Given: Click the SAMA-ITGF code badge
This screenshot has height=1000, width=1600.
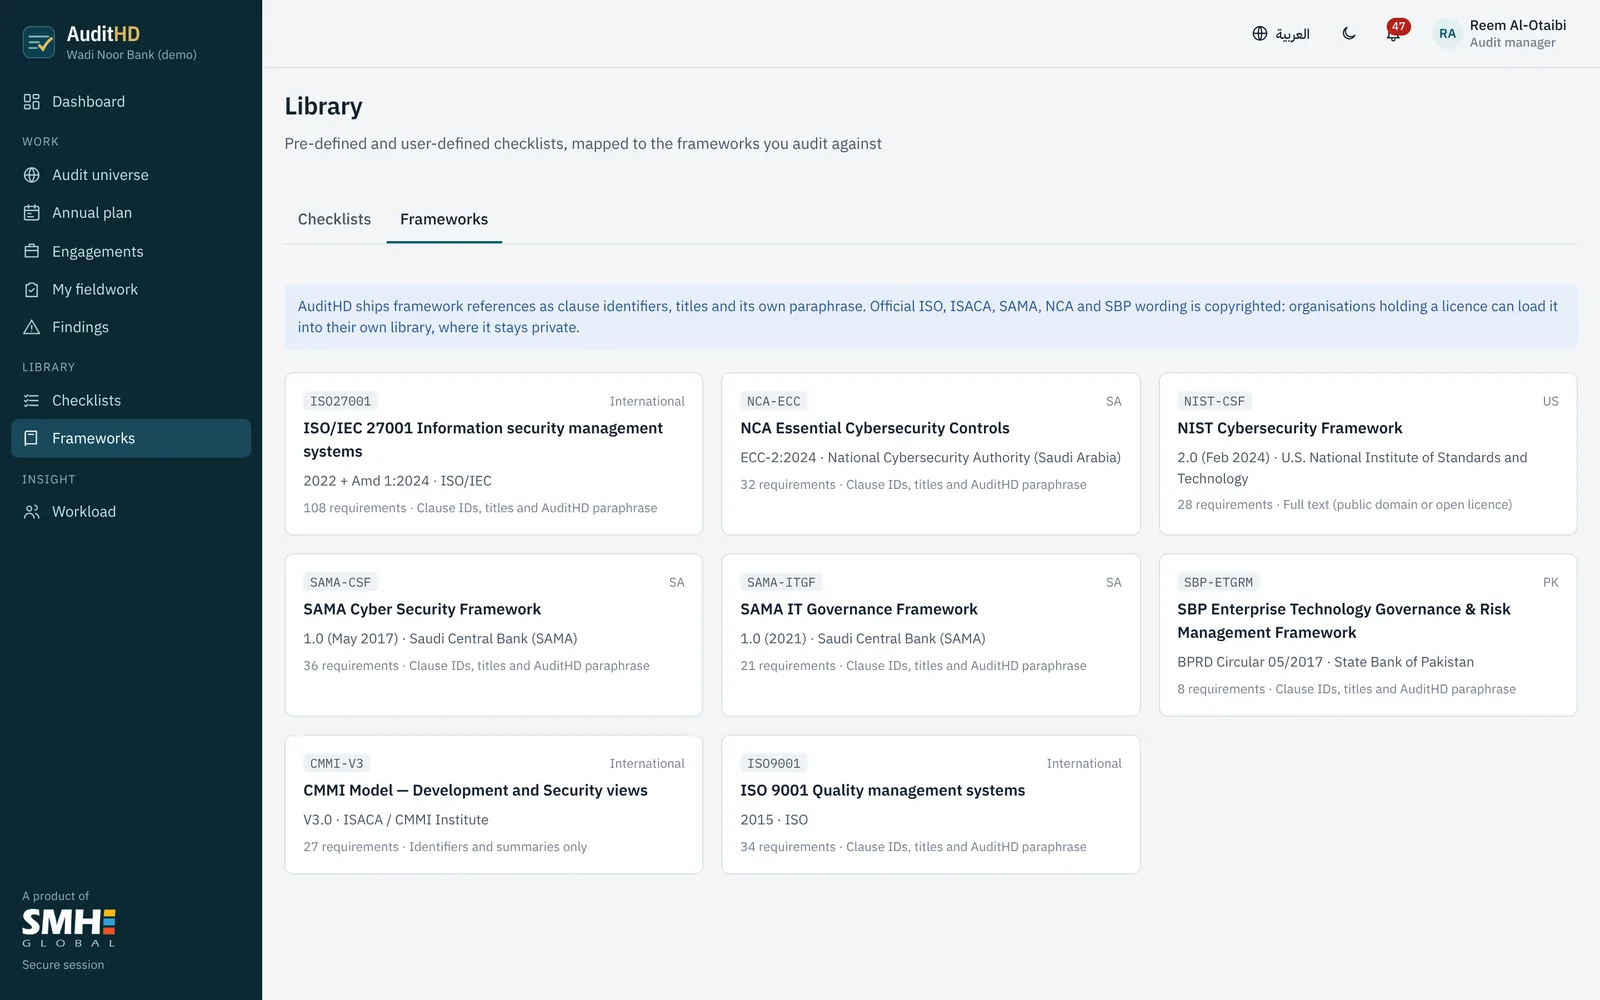Looking at the screenshot, I should pyautogui.click(x=781, y=582).
